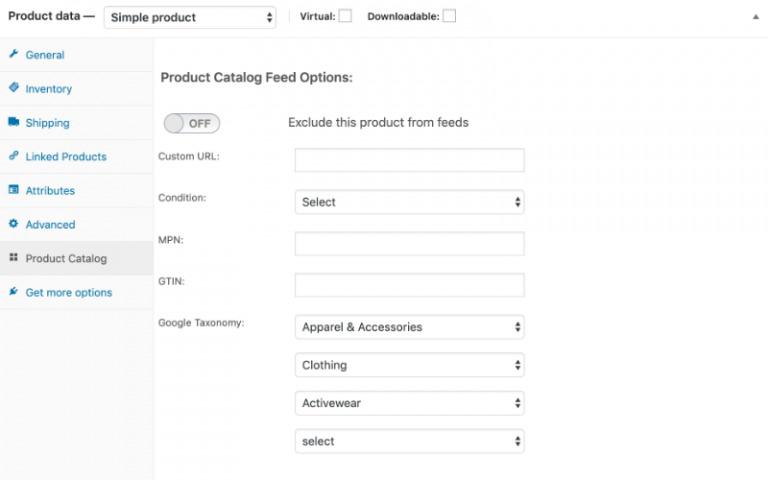Collapse the Product data panel arrow
Screen dimensions: 768x480
point(755,17)
